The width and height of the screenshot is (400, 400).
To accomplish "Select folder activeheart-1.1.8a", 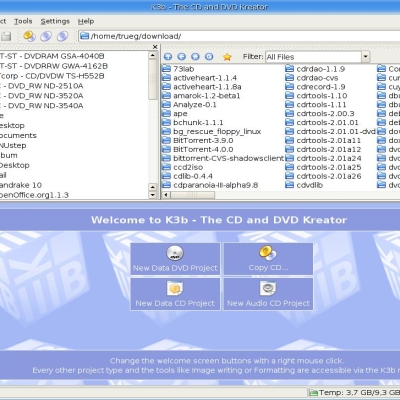I will coord(207,87).
